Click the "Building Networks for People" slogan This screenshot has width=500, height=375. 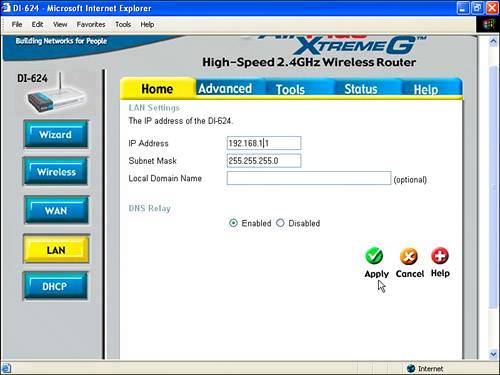click(x=61, y=41)
